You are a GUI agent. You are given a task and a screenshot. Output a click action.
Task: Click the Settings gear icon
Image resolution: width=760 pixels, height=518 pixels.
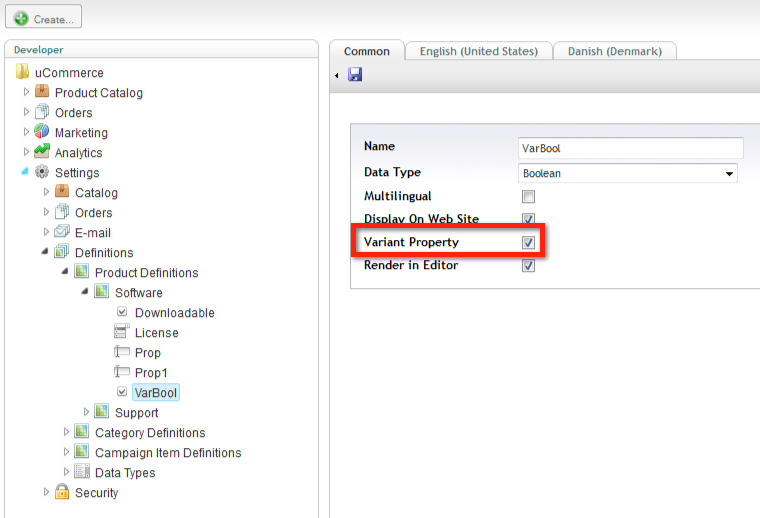click(42, 172)
